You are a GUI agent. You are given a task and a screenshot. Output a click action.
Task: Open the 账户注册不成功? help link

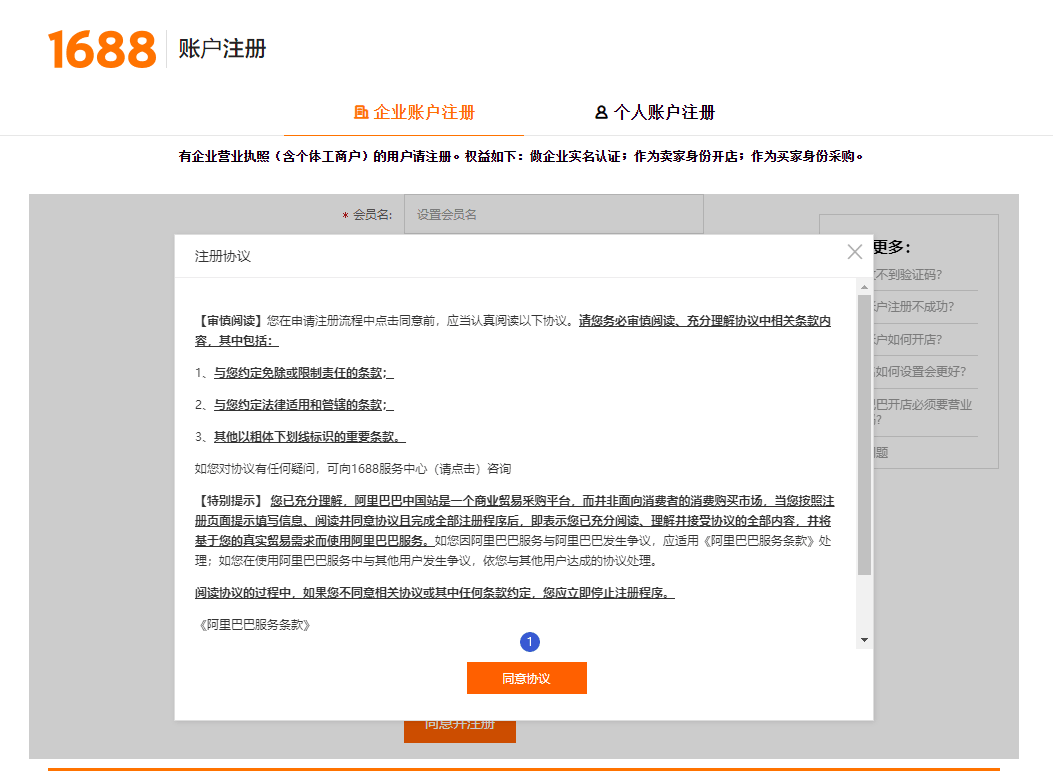tap(912, 307)
